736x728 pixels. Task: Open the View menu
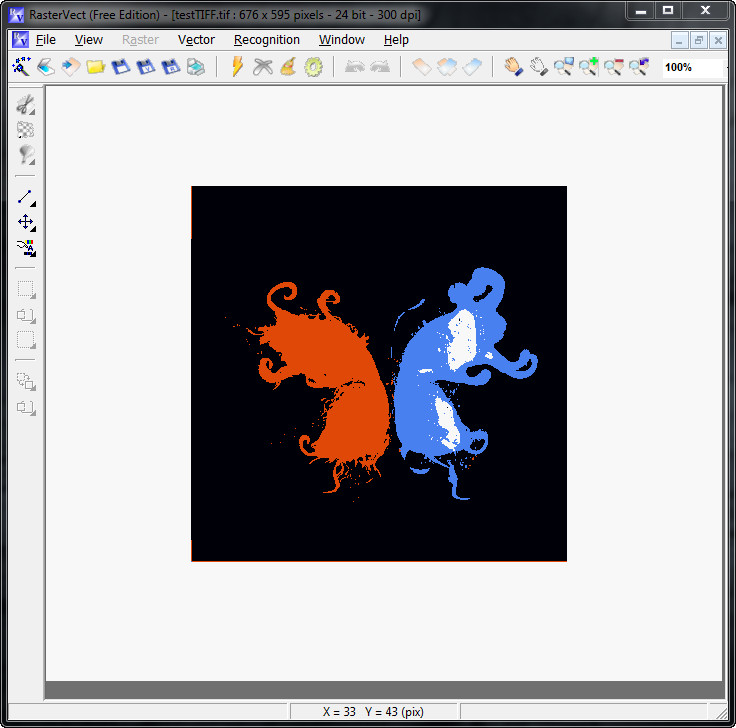89,40
